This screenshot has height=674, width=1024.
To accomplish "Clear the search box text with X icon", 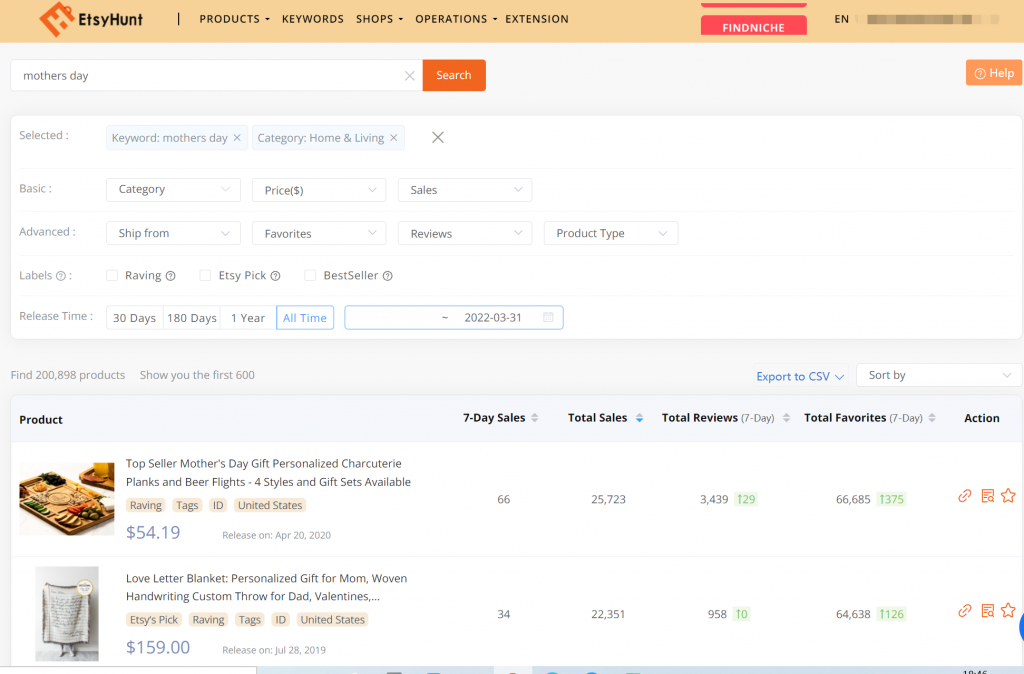I will [x=409, y=76].
